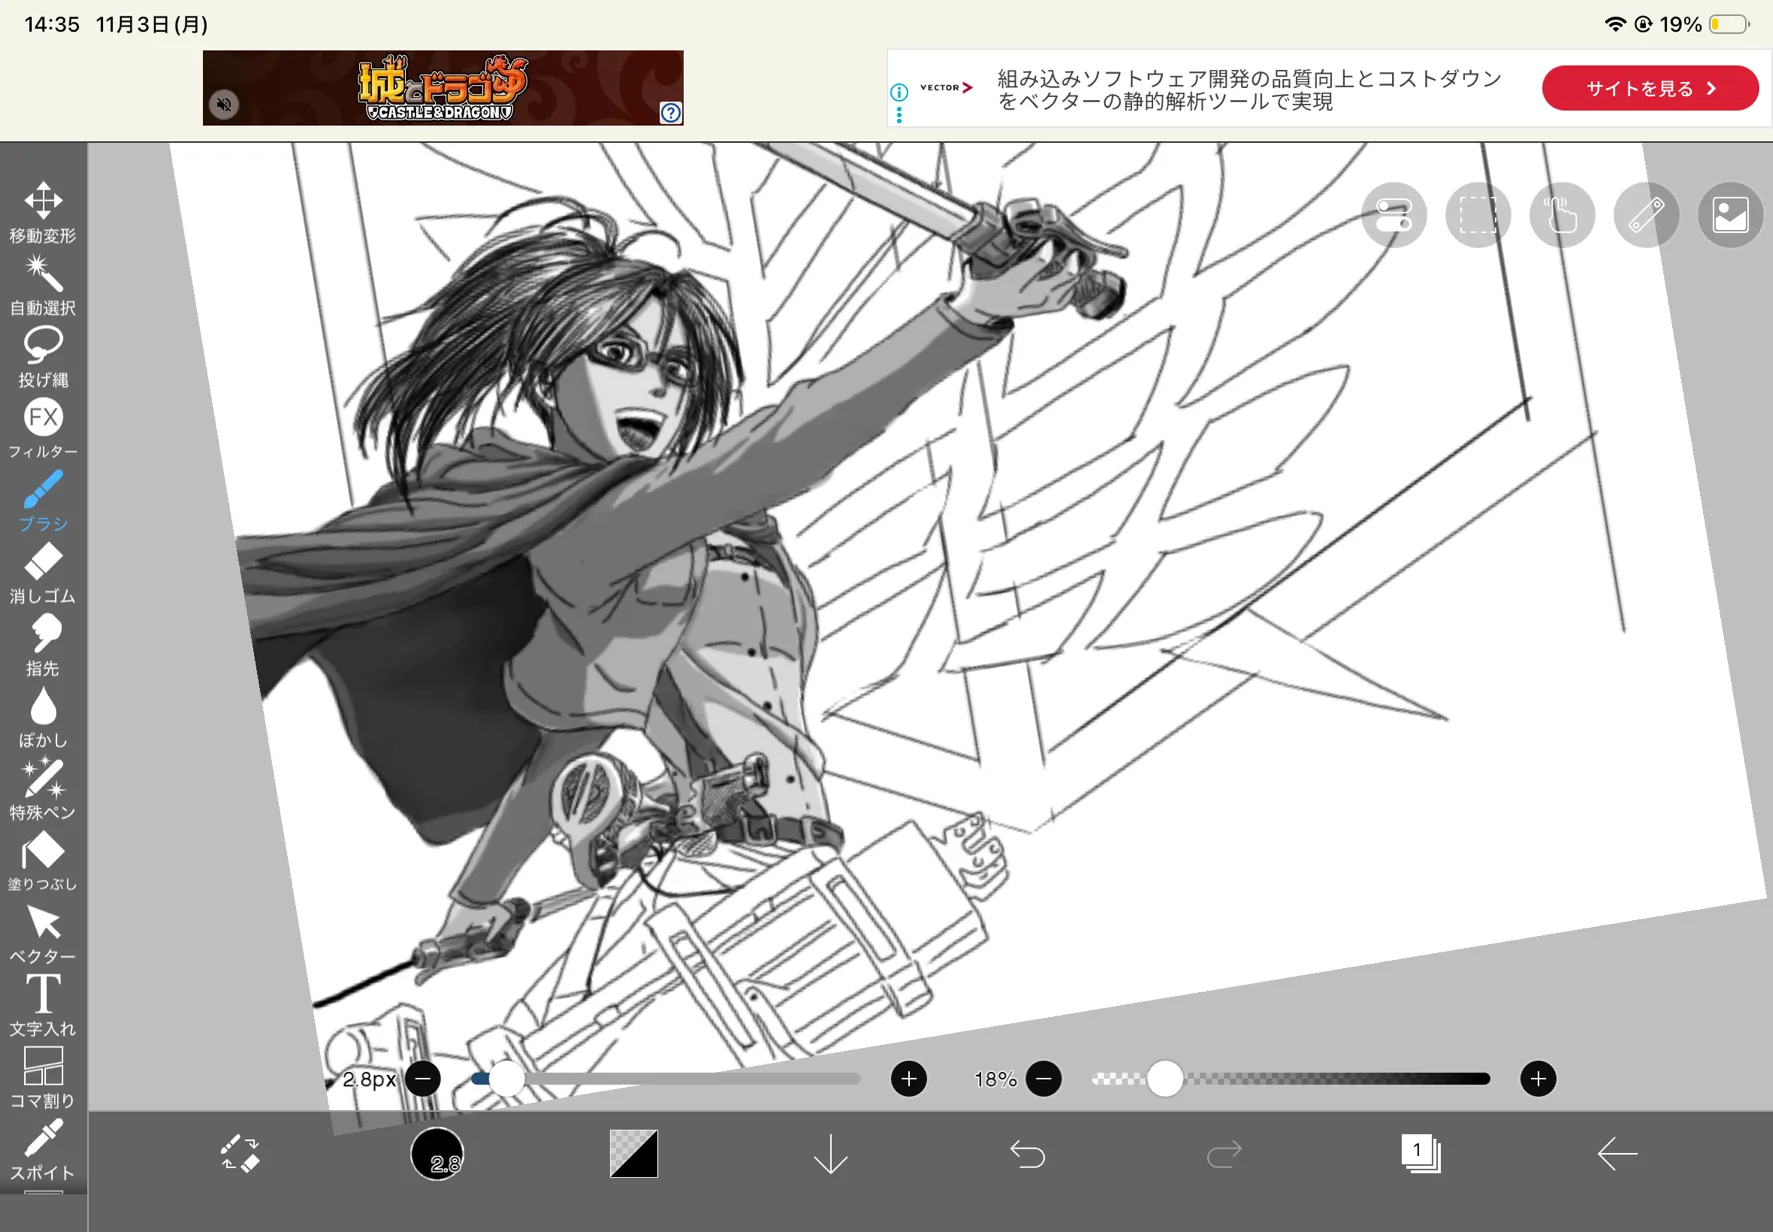Screen dimensions: 1773x1232
Task: Open the 2.8 brush settings circle
Action: point(437,1154)
